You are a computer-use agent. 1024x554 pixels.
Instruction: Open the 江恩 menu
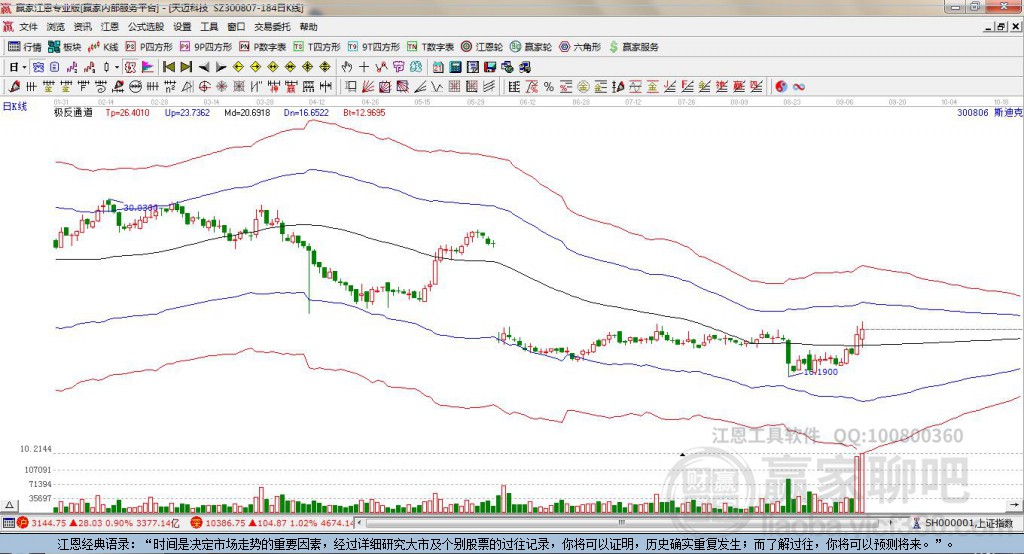click(x=110, y=27)
